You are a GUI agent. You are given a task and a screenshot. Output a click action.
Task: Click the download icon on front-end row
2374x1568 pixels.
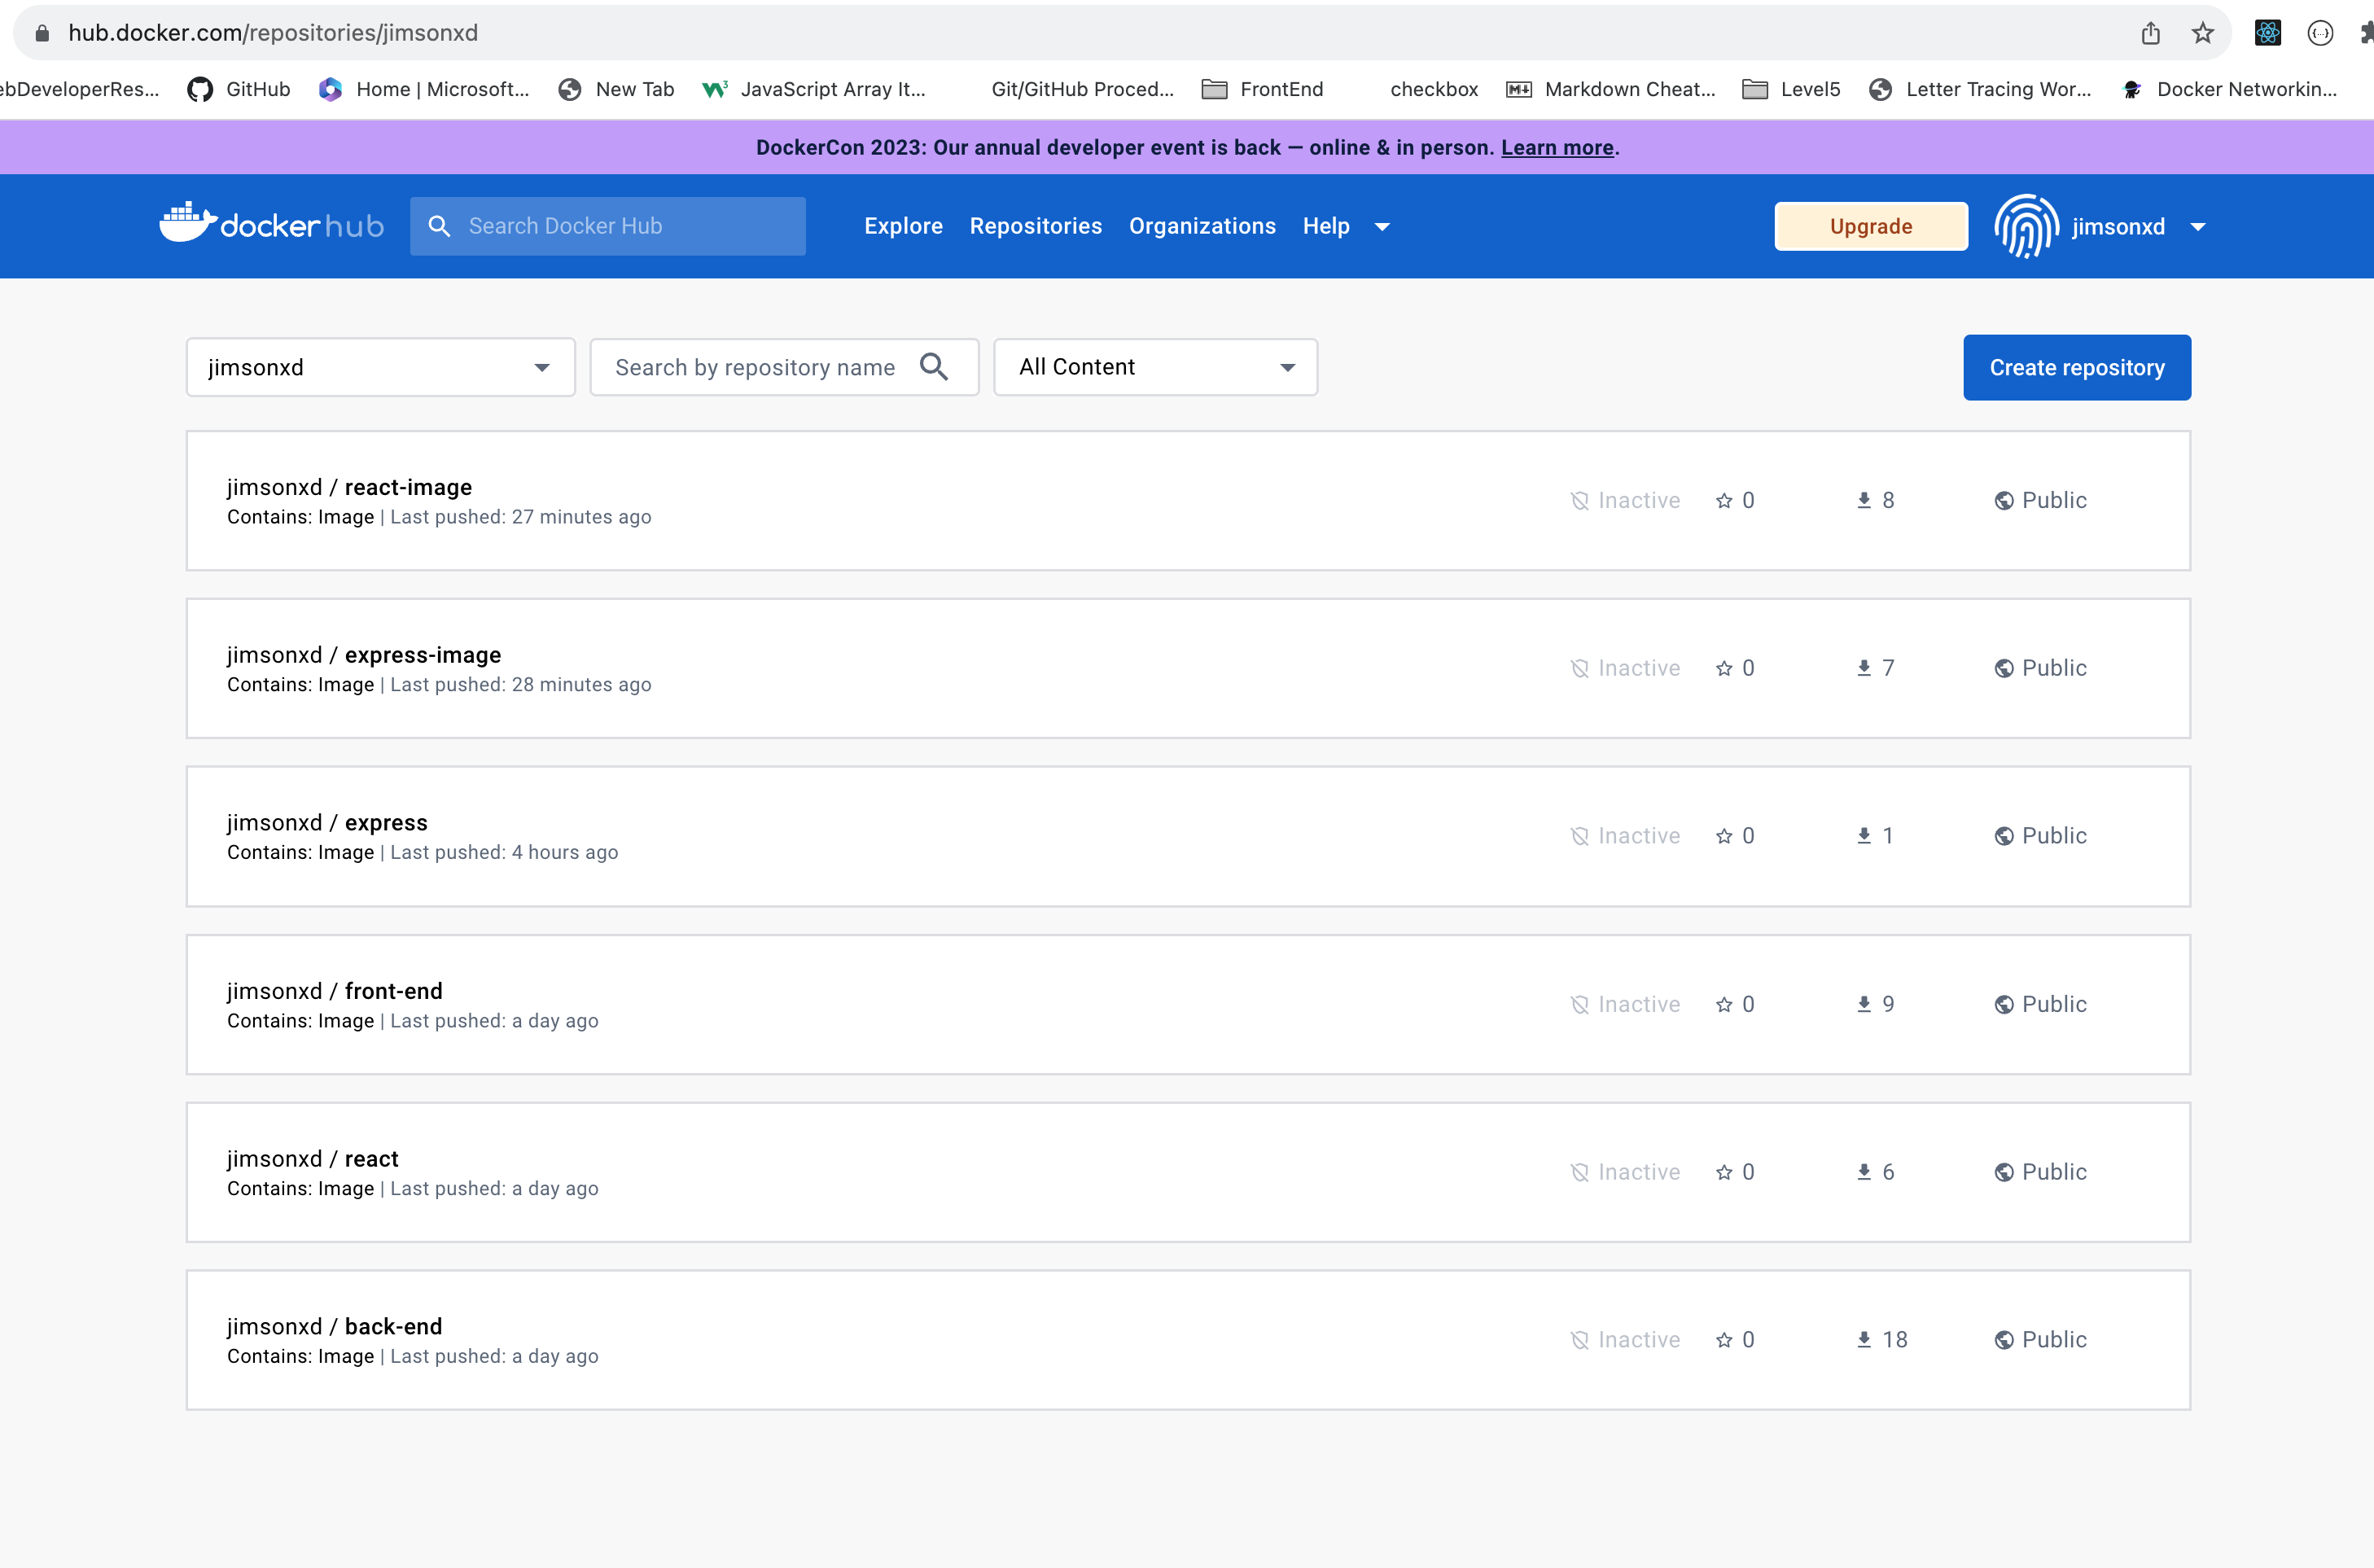[x=1864, y=1004]
